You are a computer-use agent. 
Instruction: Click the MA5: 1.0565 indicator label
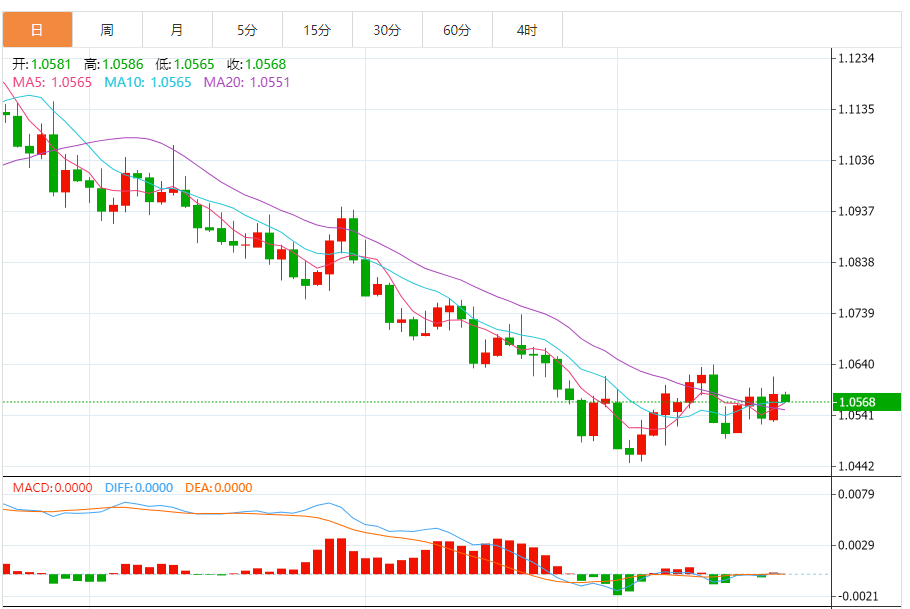pos(52,82)
